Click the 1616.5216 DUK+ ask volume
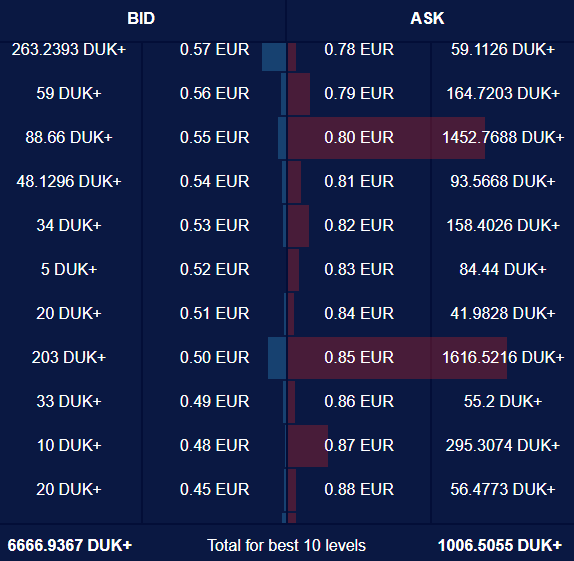The width and height of the screenshot is (574, 561). (x=503, y=357)
